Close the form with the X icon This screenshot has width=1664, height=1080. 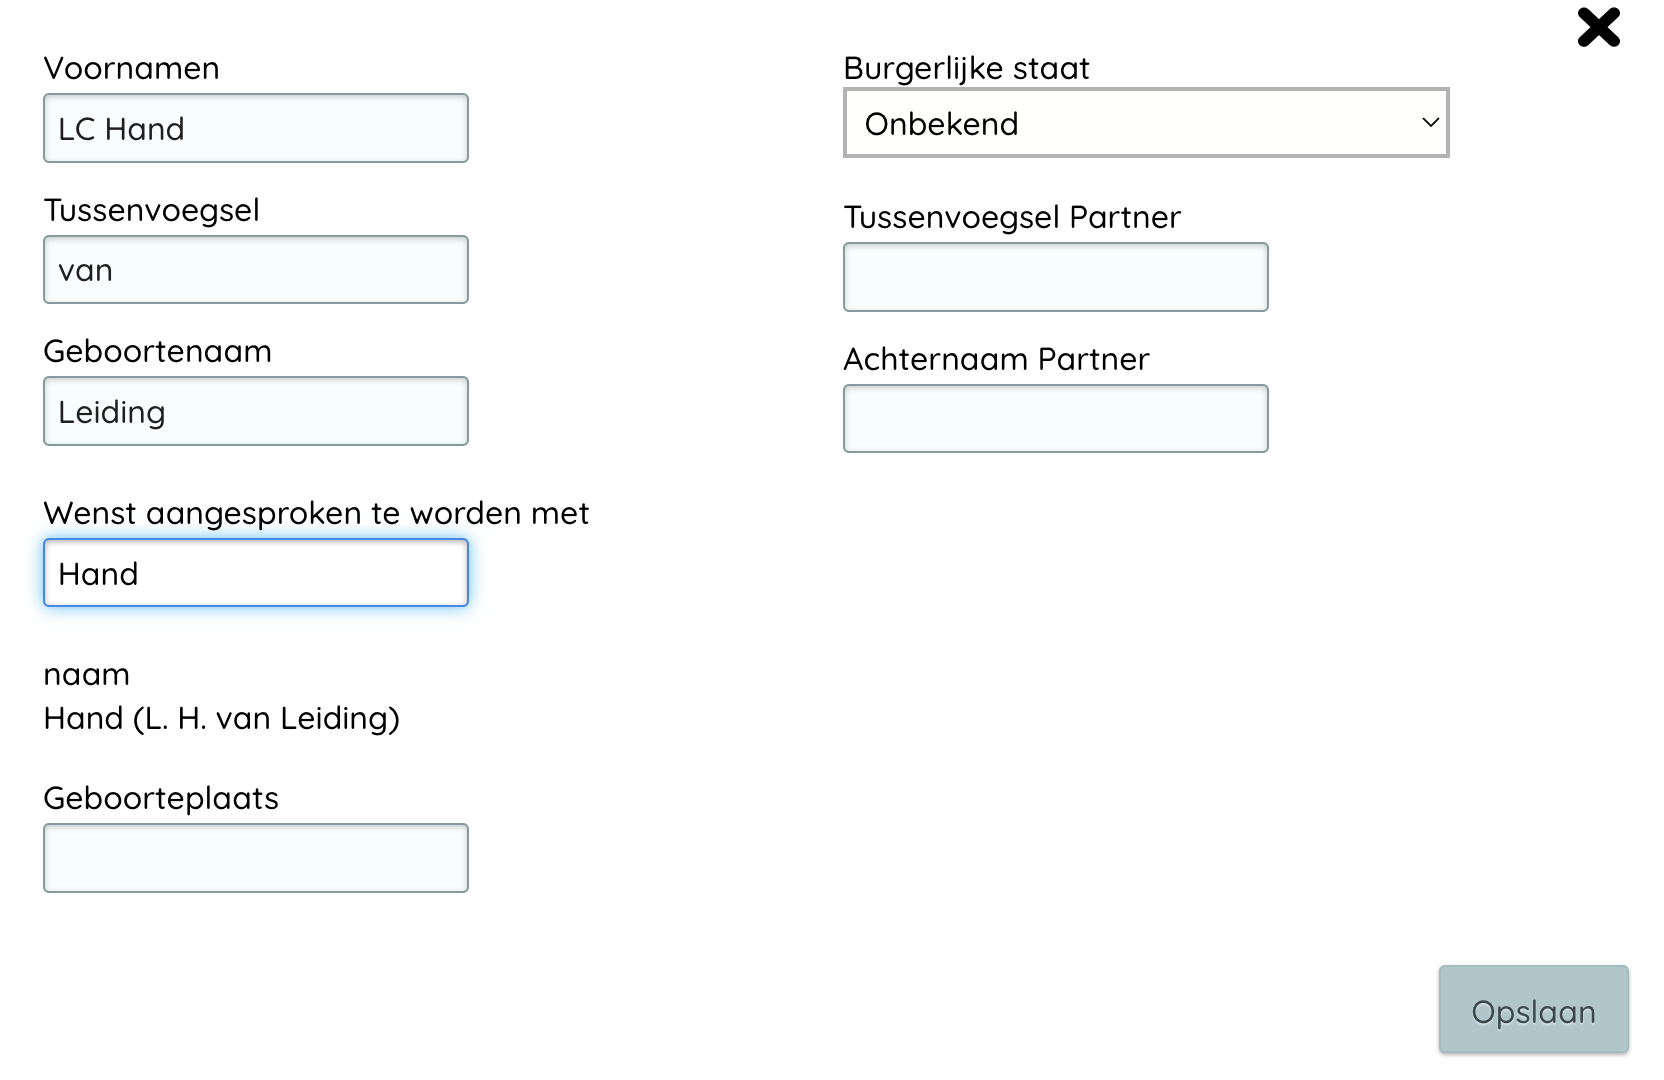1598,28
